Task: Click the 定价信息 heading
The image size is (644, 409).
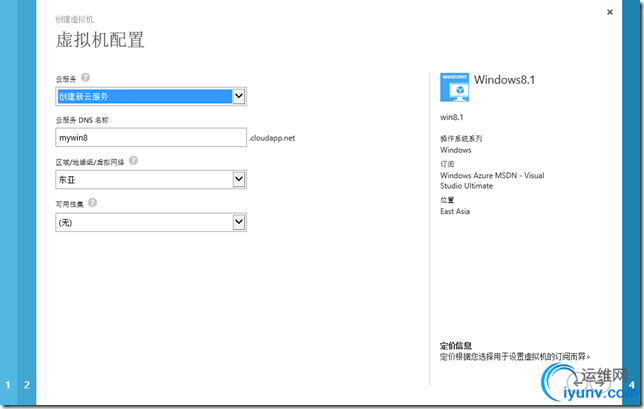Action: click(x=455, y=345)
